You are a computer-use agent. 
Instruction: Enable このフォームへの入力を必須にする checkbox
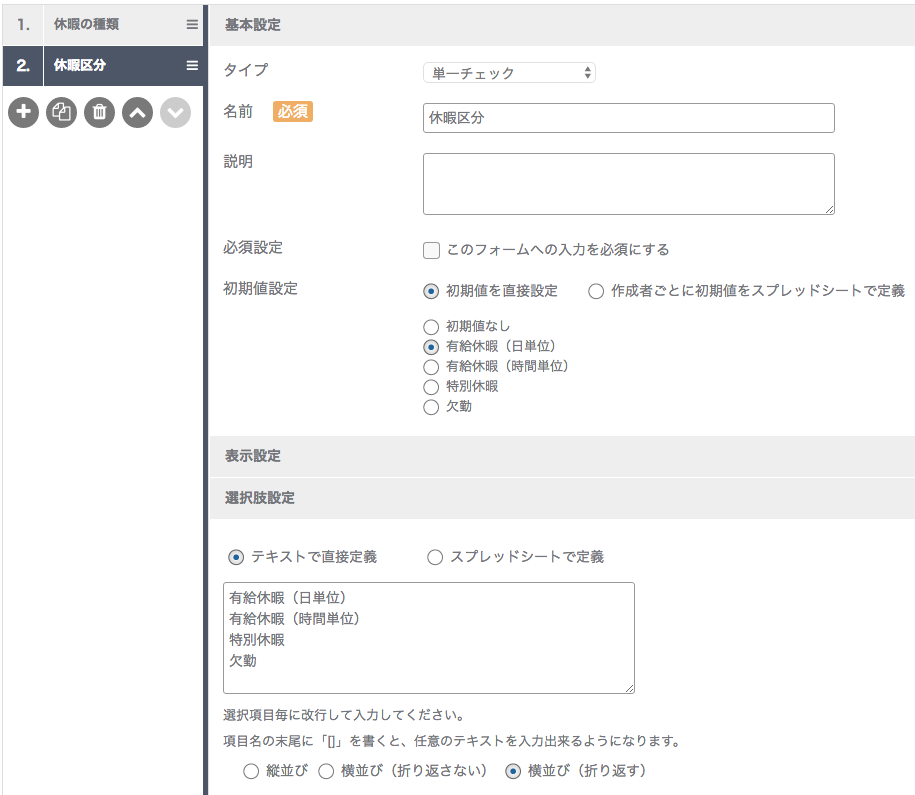(x=431, y=250)
